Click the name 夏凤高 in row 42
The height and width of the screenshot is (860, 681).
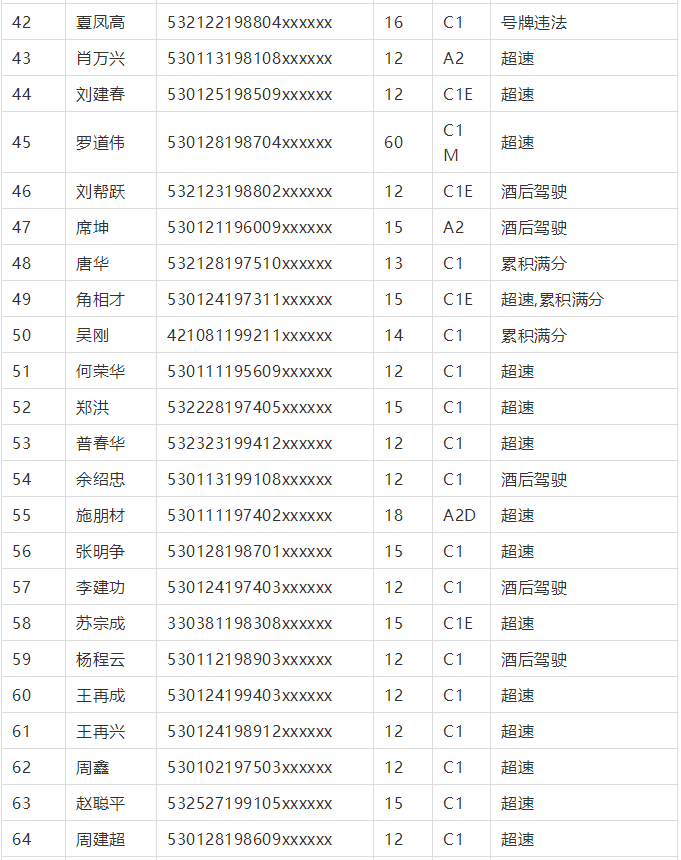pos(100,22)
